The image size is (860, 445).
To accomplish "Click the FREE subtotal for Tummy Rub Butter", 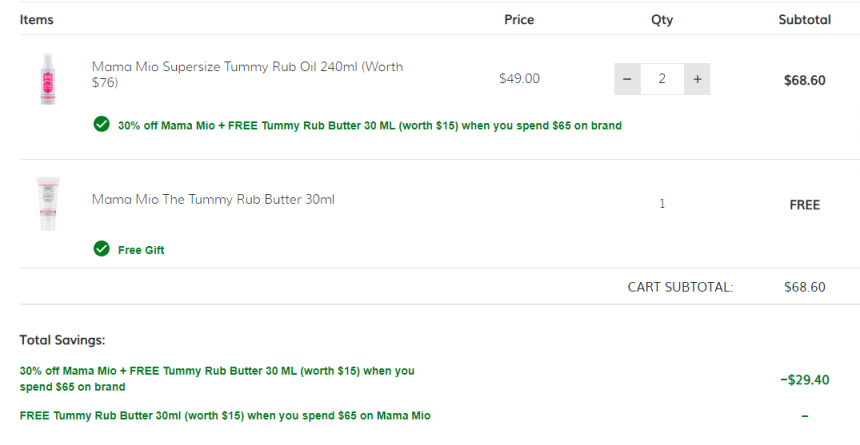I will 805,205.
